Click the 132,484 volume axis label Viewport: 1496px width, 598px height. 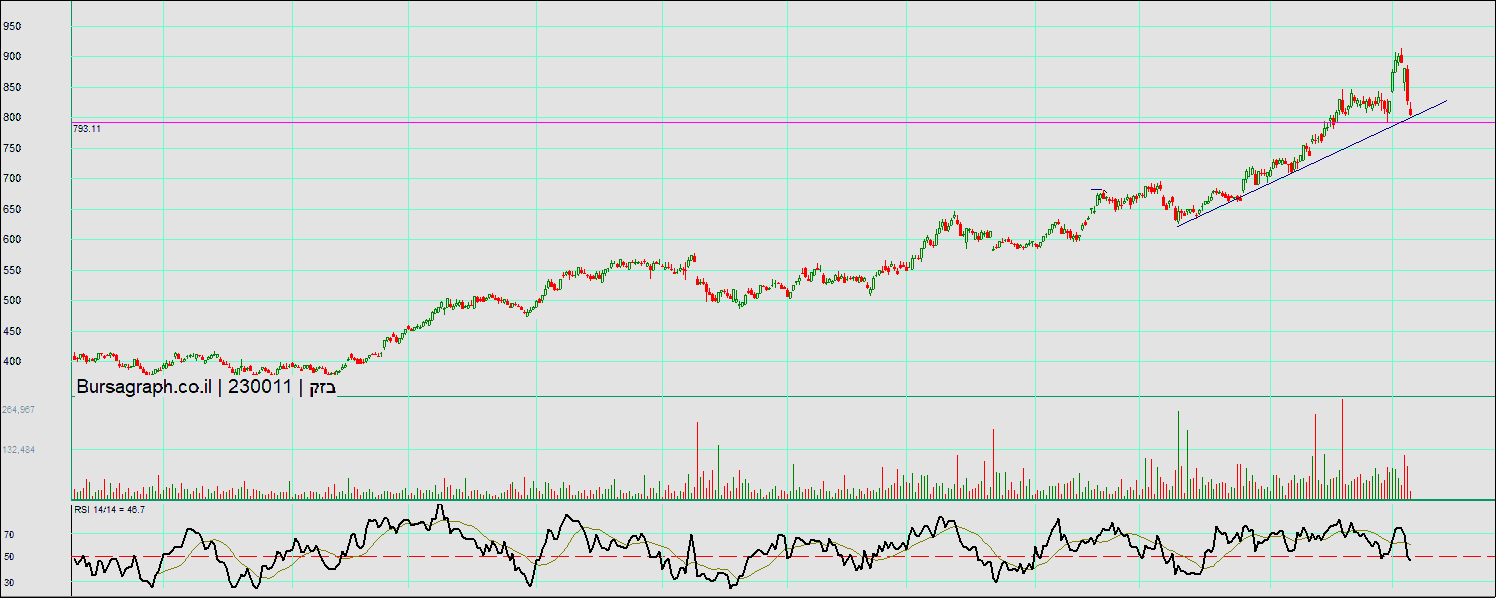(x=19, y=450)
